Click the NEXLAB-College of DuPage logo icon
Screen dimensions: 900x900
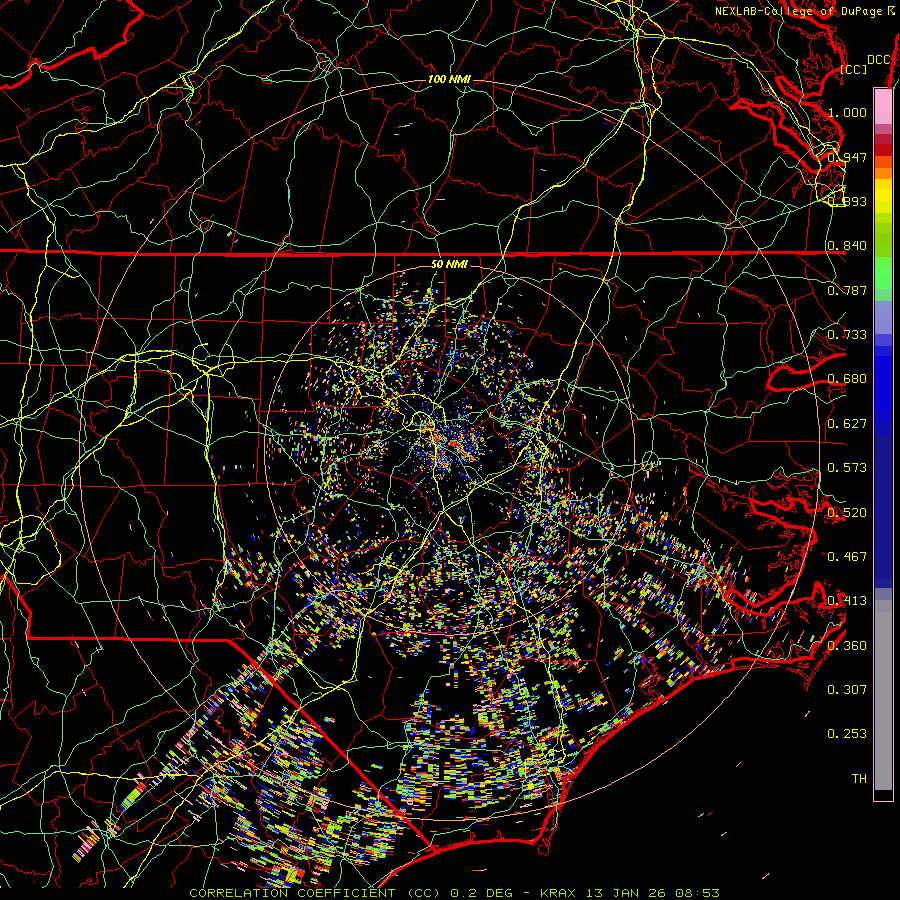[x=891, y=10]
